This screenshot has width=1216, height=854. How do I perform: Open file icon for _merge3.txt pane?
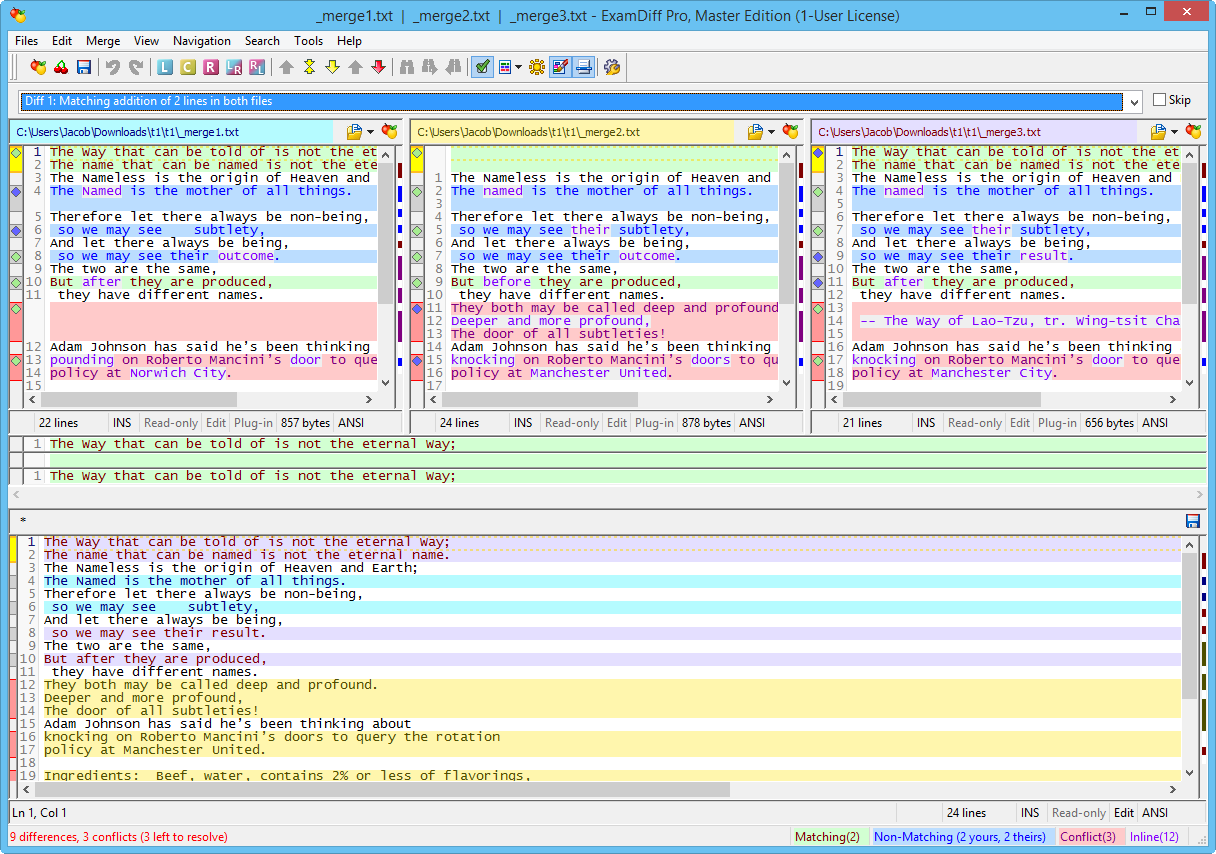[x=1158, y=132]
